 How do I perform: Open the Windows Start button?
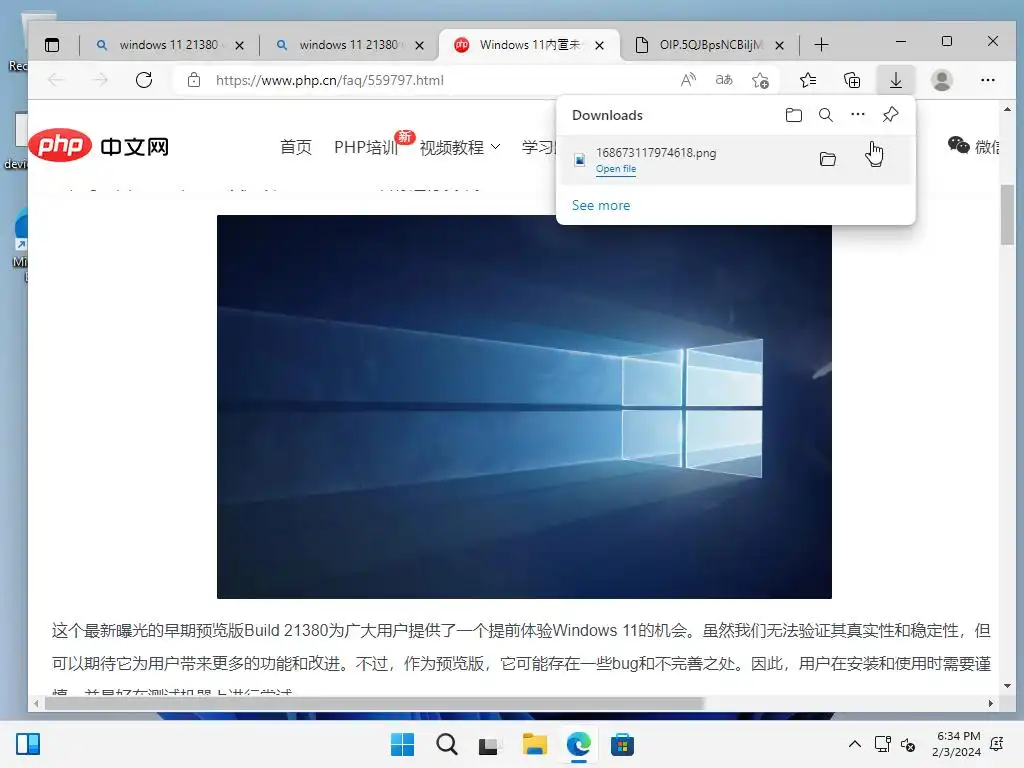402,744
